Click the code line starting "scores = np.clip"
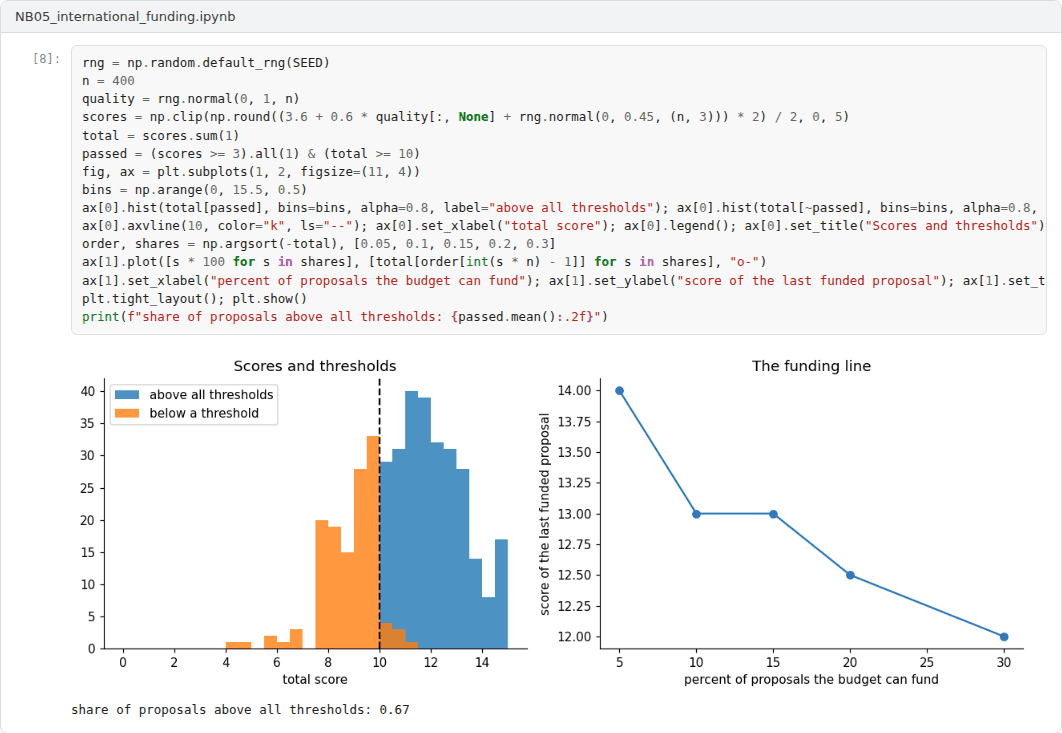Viewport: 1062px width, 733px height. (x=465, y=117)
